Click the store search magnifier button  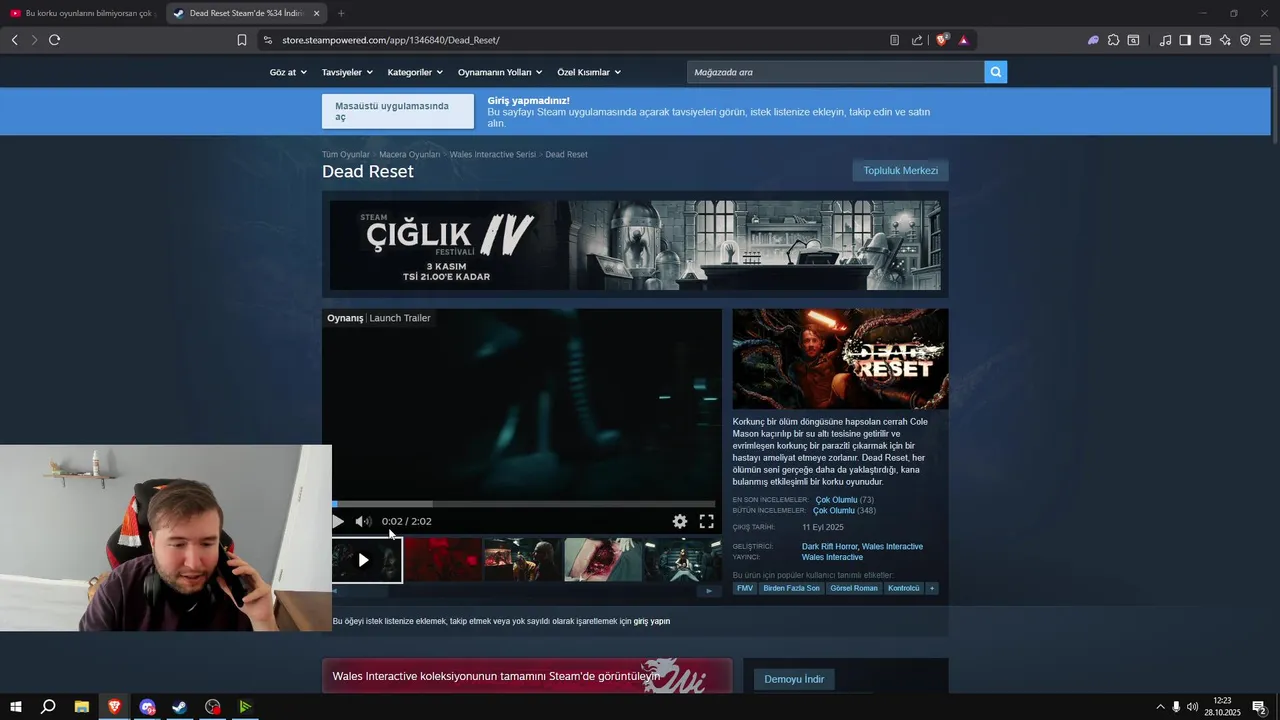click(996, 72)
